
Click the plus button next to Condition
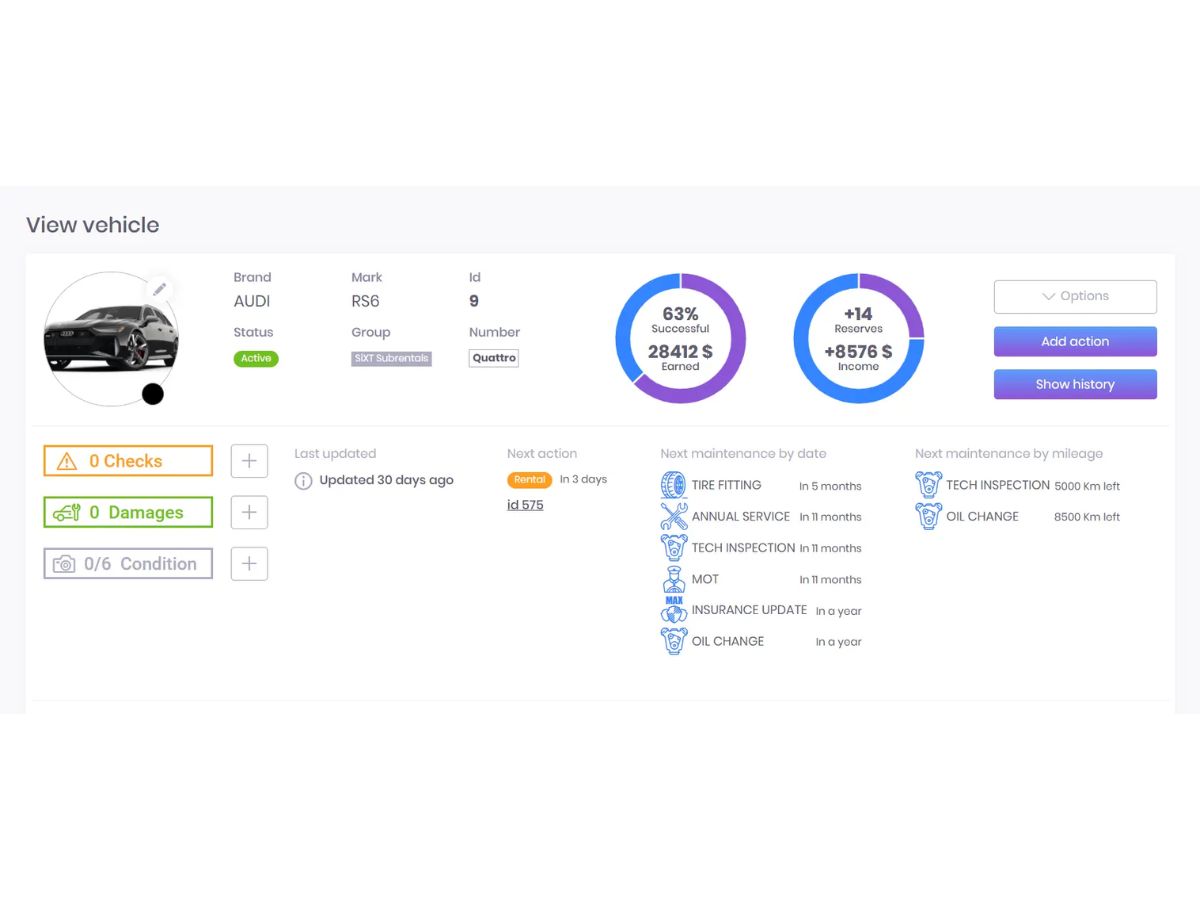(249, 563)
